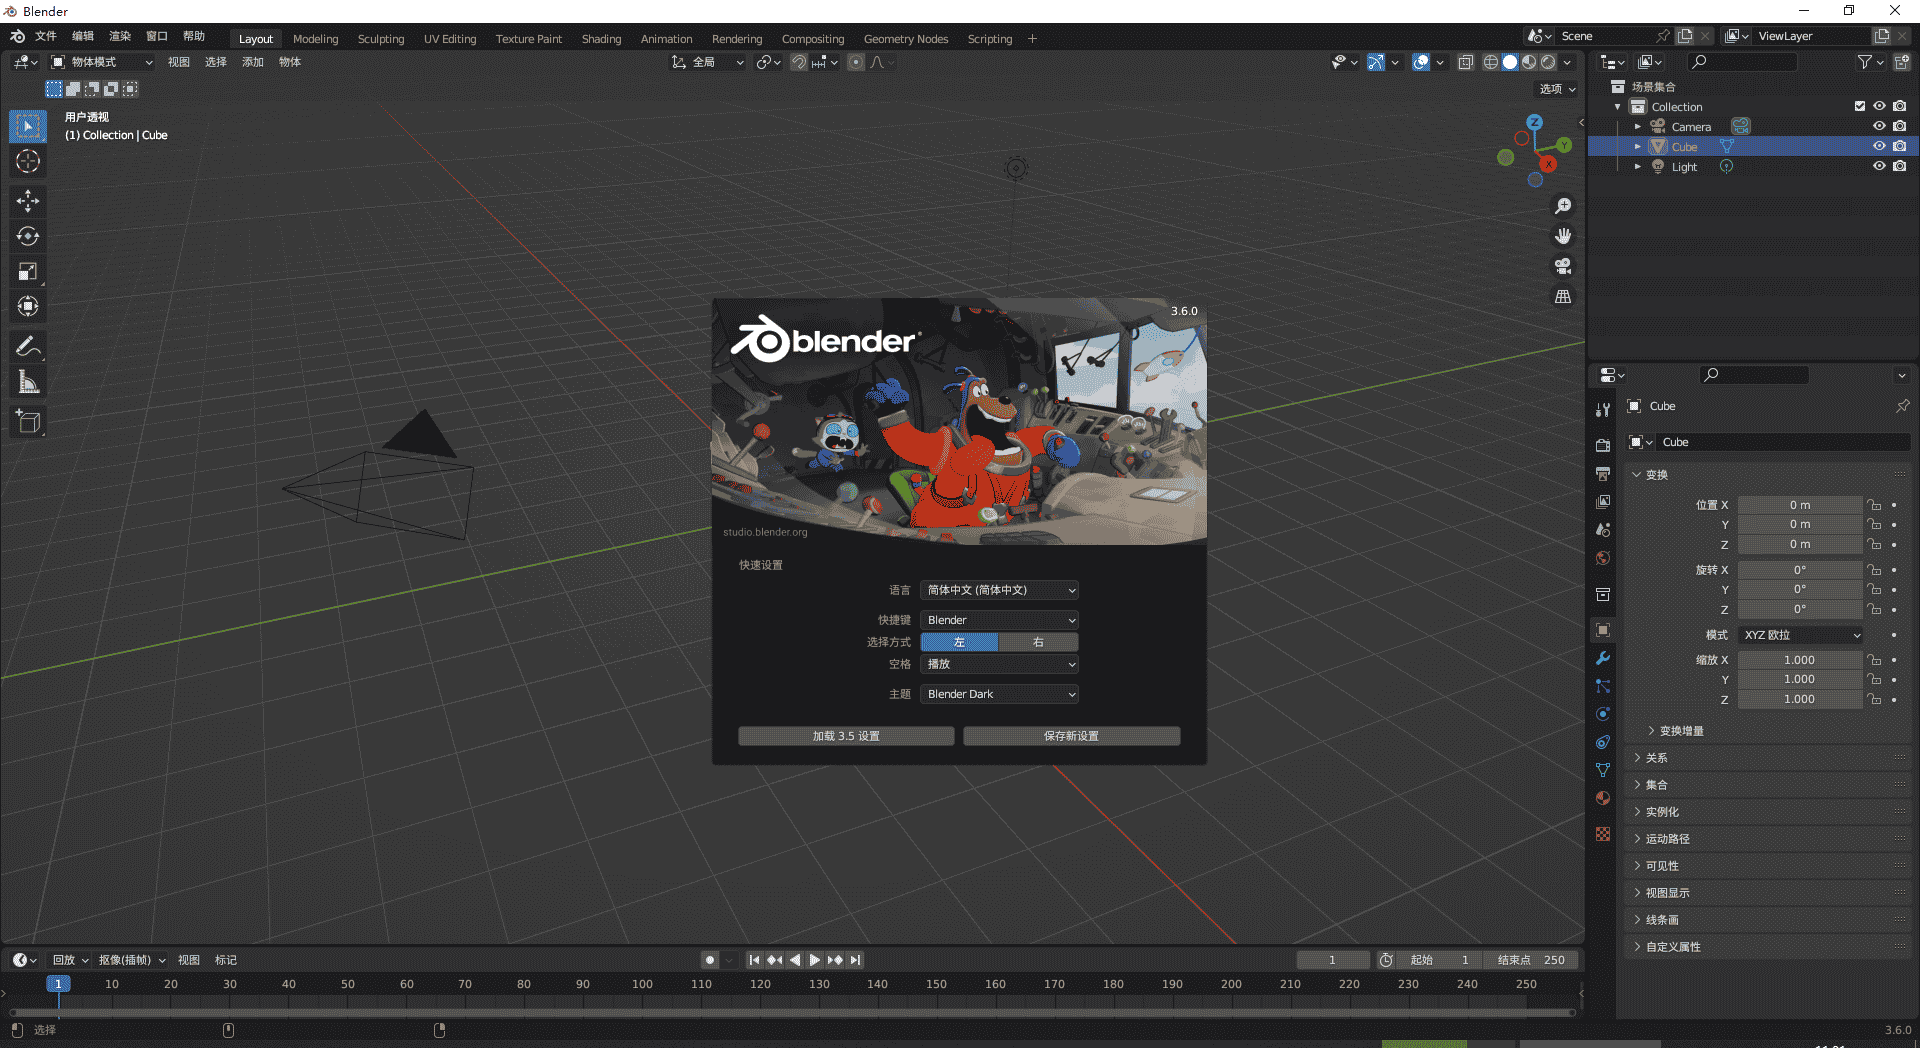Open the spacebar action dropdown 播放
The image size is (1920, 1048).
point(999,664)
